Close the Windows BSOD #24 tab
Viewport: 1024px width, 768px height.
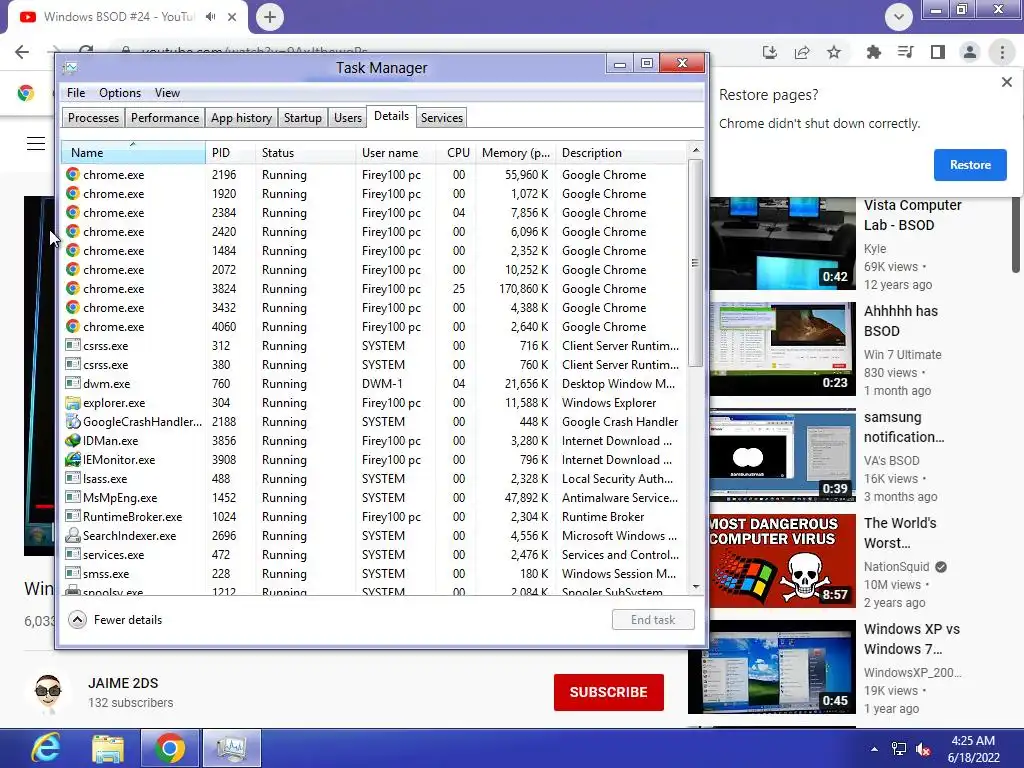tap(232, 17)
